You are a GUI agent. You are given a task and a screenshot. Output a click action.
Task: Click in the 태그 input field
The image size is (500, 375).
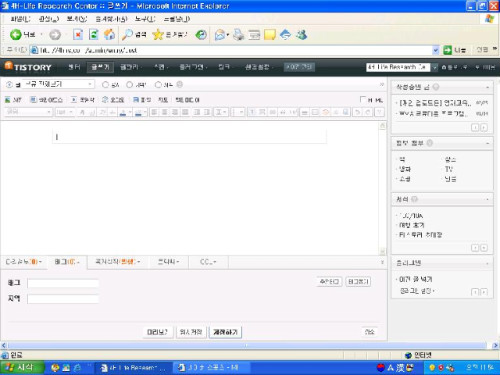pos(63,283)
